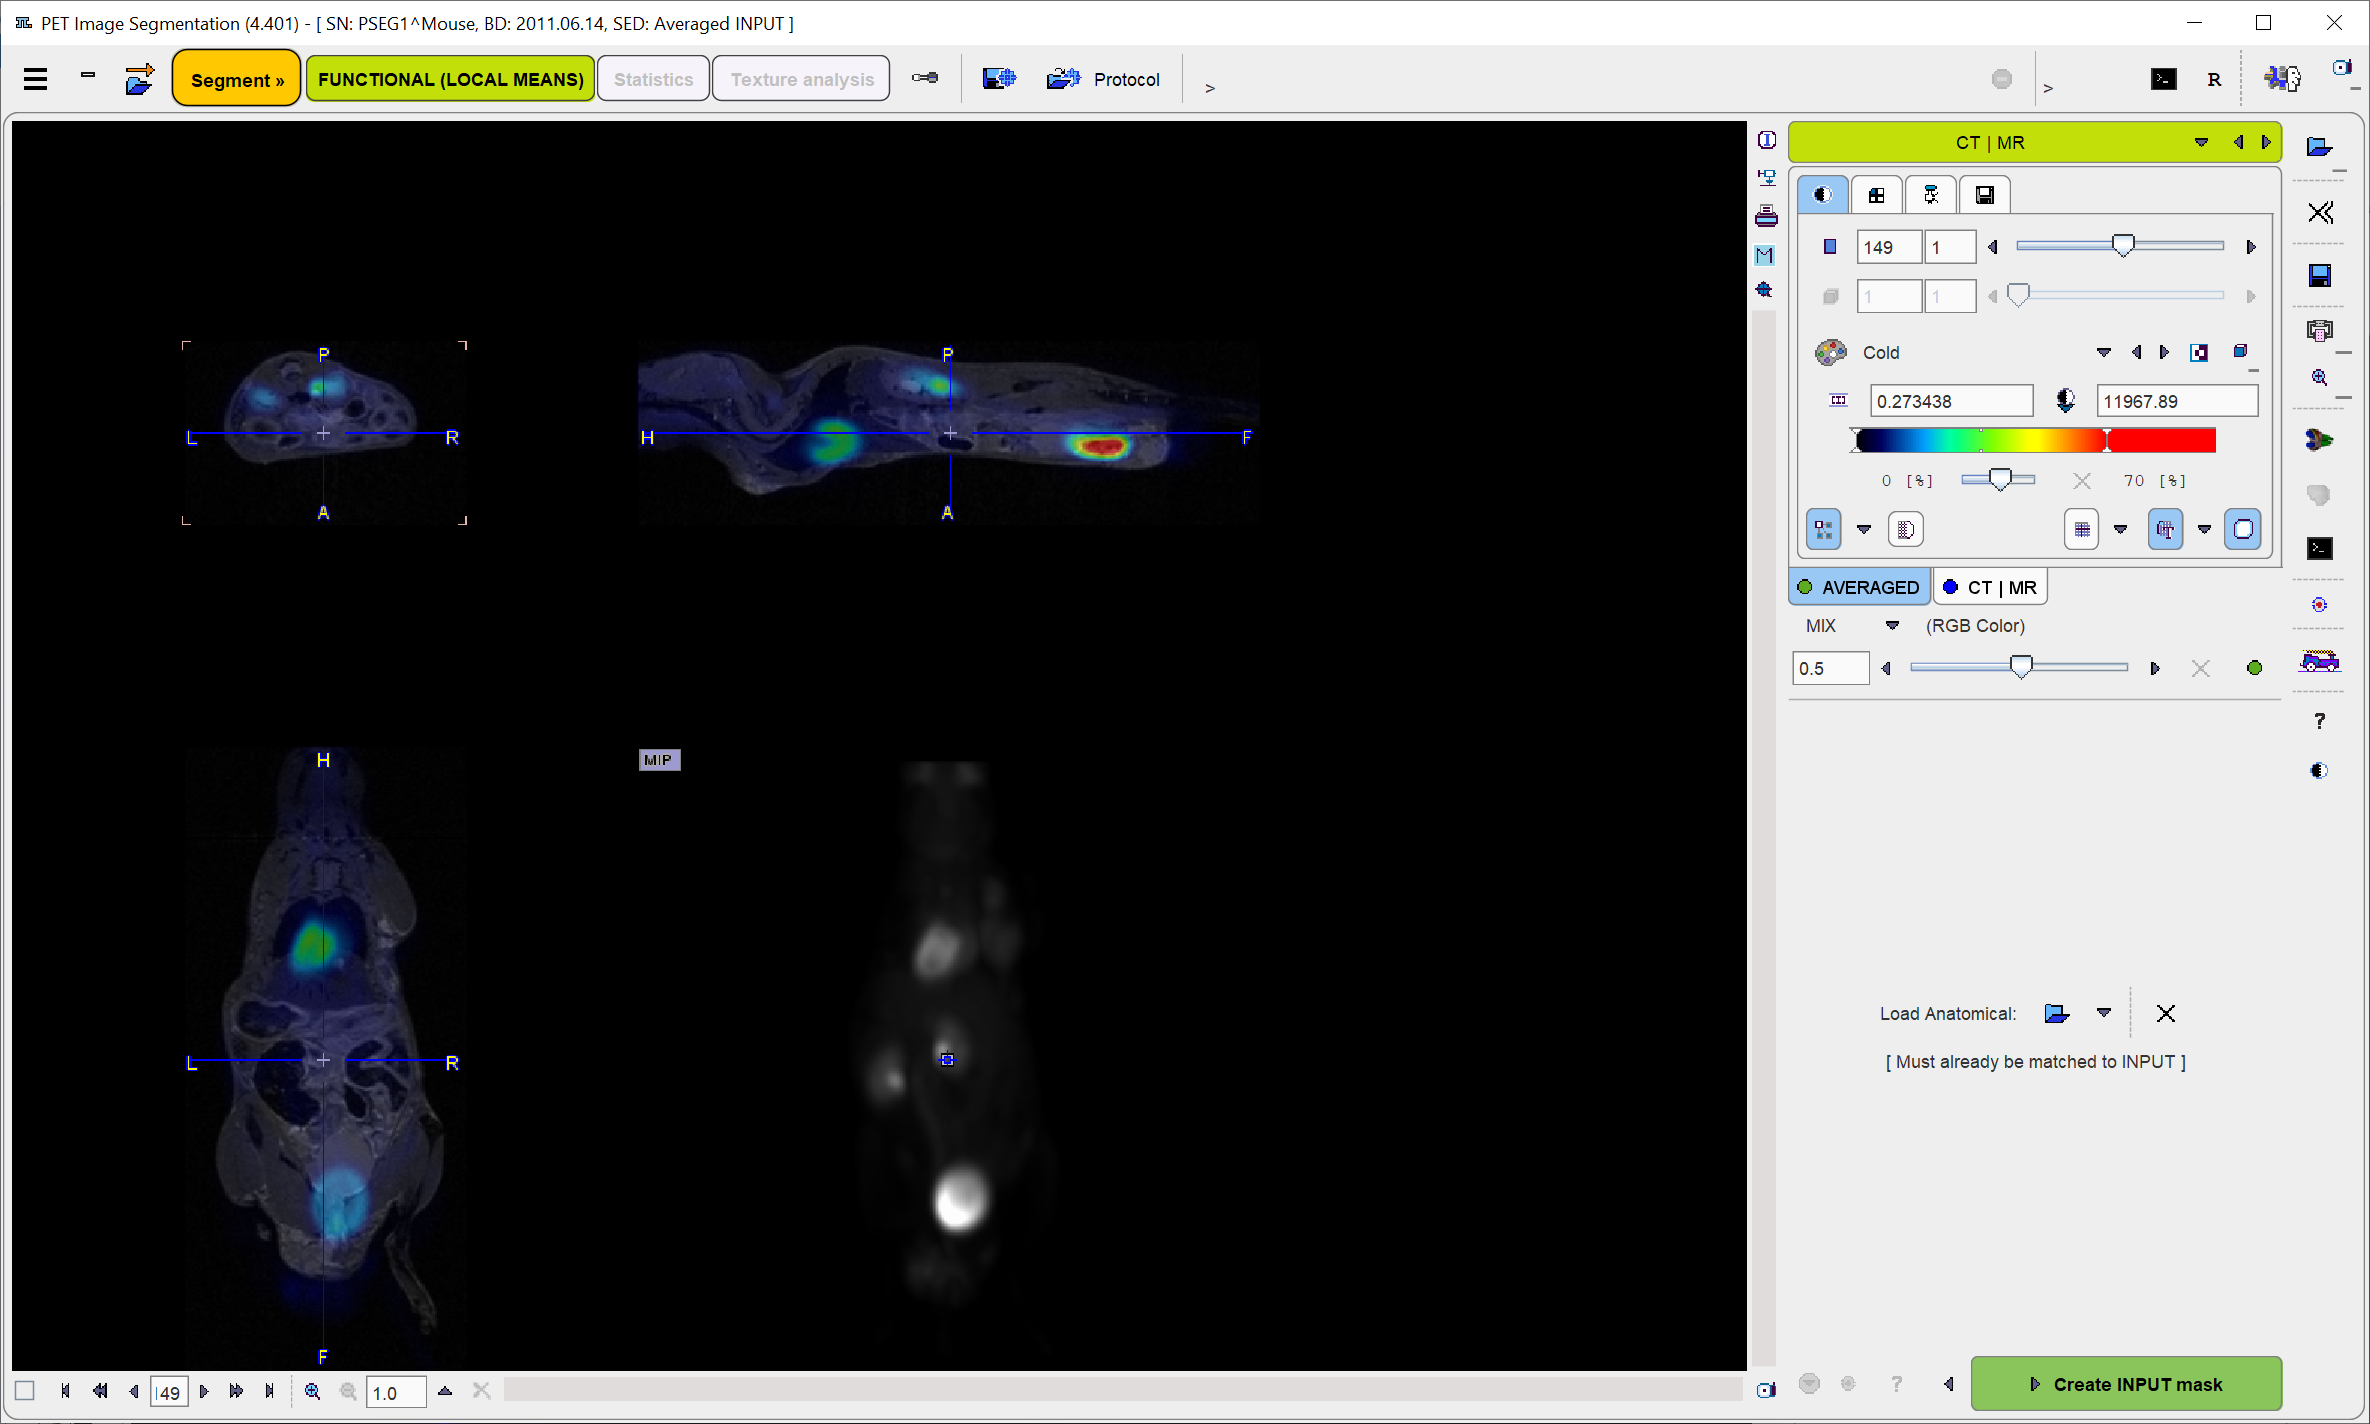This screenshot has height=1424, width=2370.
Task: Click the remove anatomical X icon
Action: click(2166, 1013)
